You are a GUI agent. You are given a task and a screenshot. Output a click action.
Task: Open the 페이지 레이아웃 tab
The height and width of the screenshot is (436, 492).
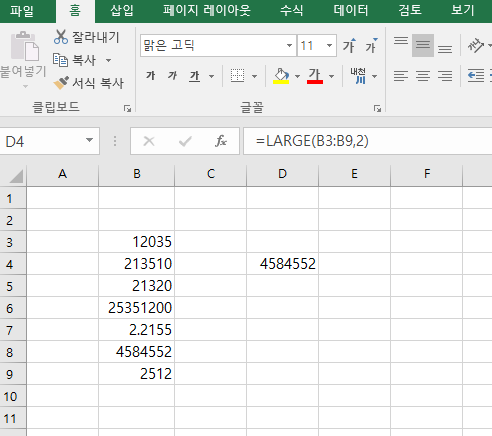point(207,11)
